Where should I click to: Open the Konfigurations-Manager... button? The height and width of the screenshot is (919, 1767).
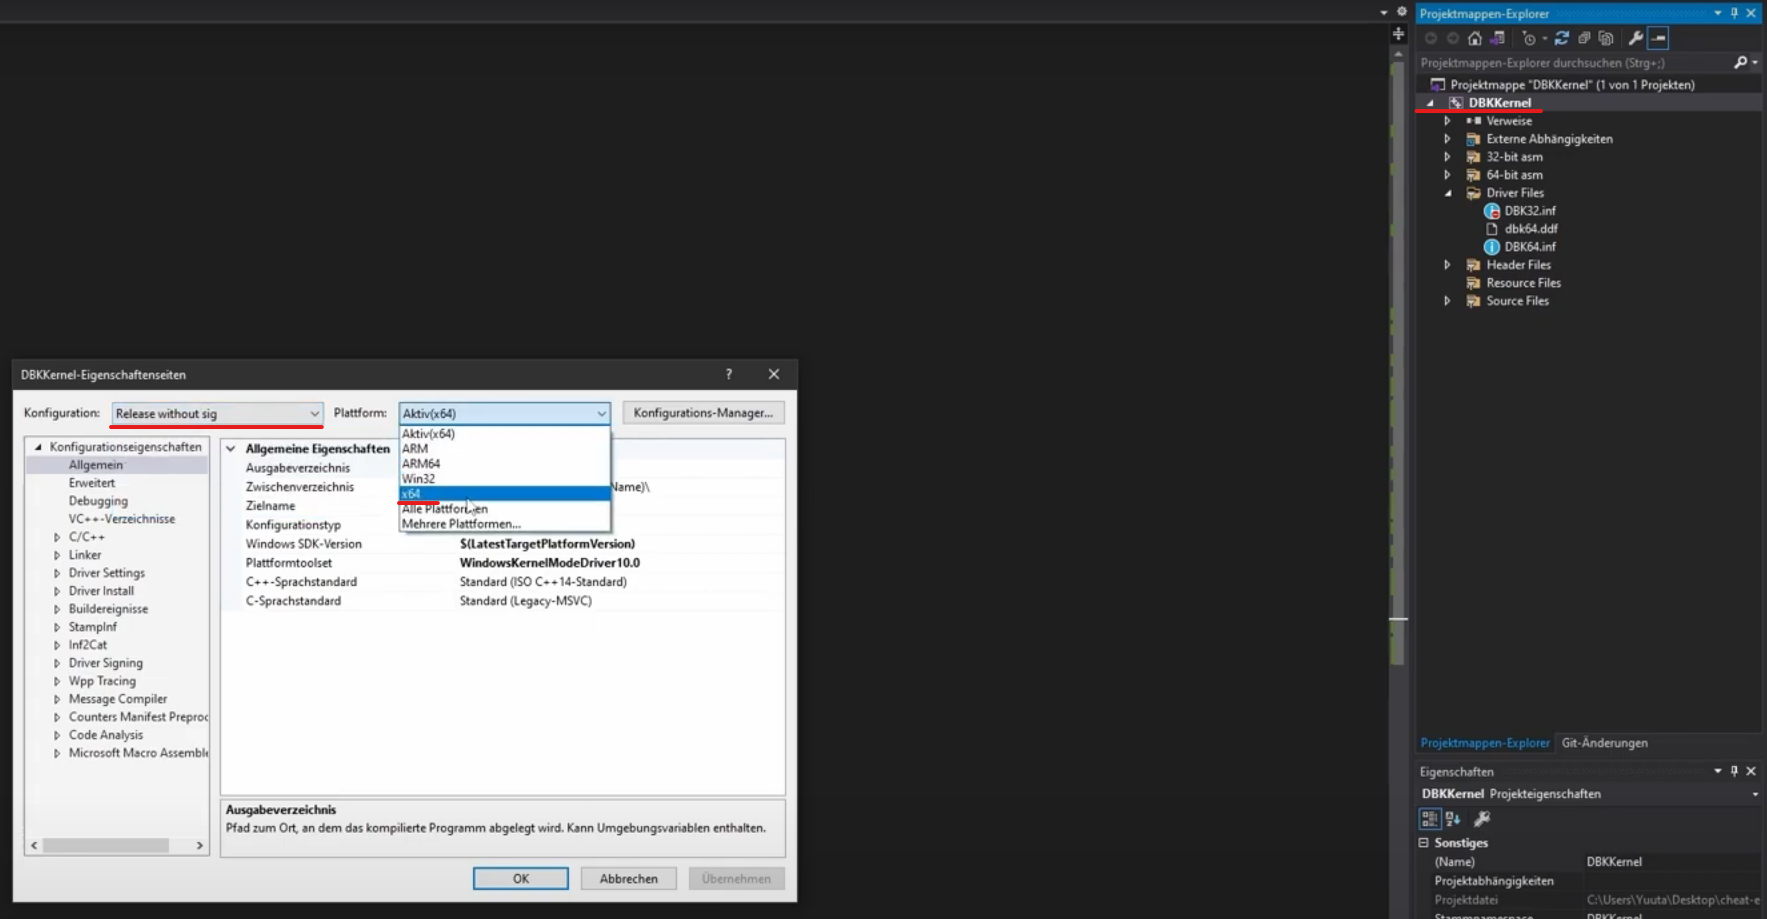click(703, 413)
